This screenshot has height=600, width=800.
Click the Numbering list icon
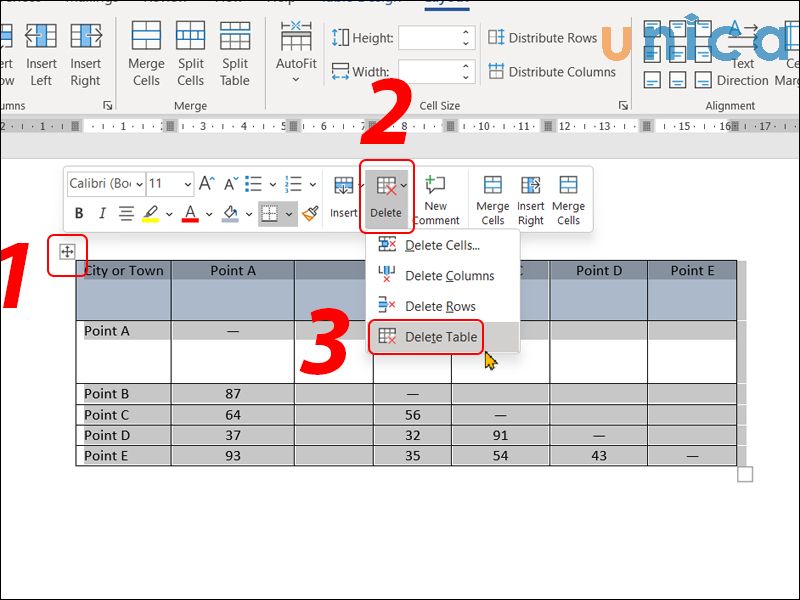pos(293,184)
